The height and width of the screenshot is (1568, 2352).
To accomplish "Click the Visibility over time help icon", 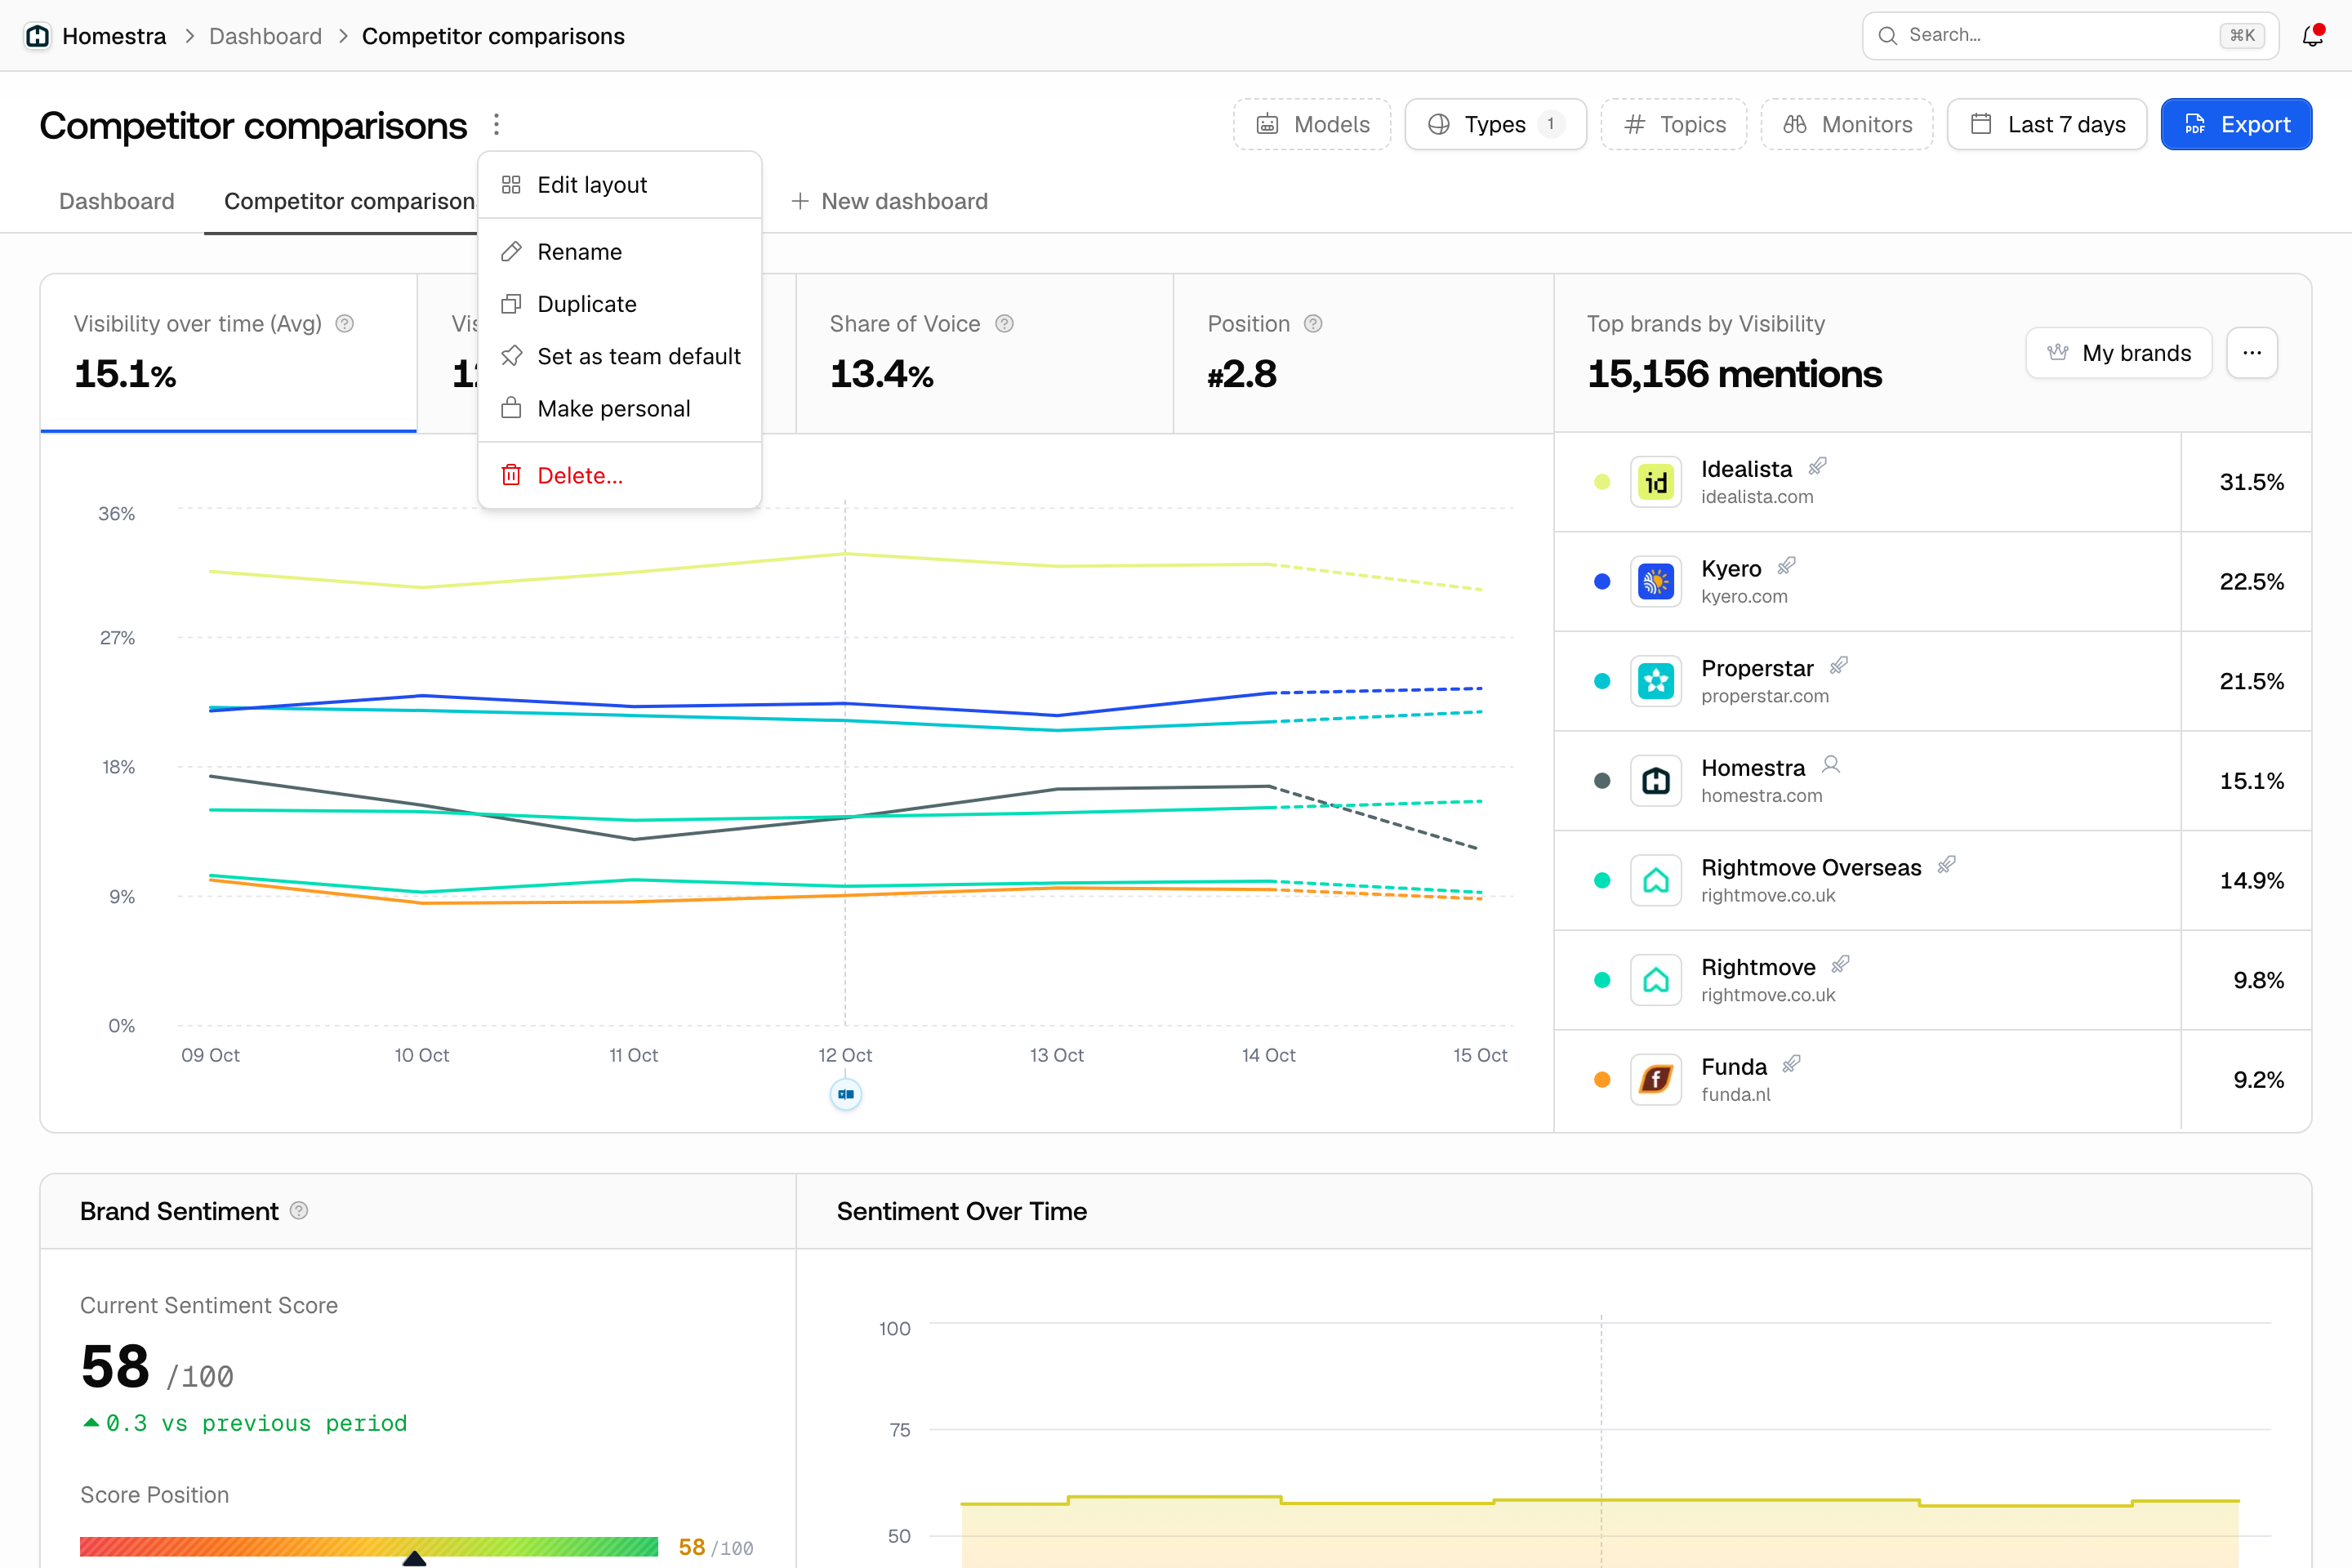I will point(345,324).
